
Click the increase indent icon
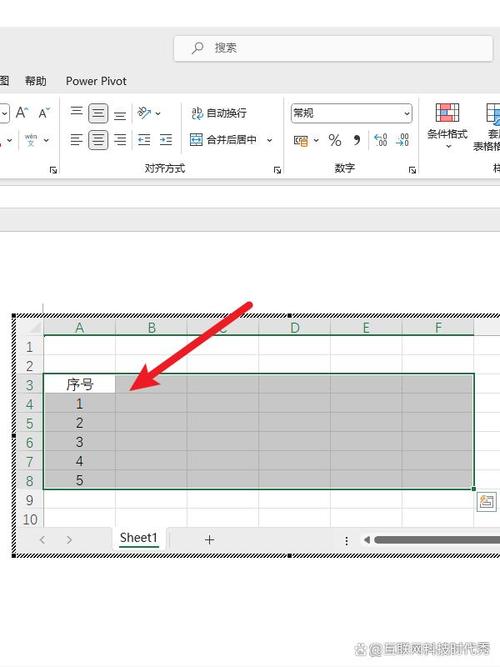pos(166,140)
